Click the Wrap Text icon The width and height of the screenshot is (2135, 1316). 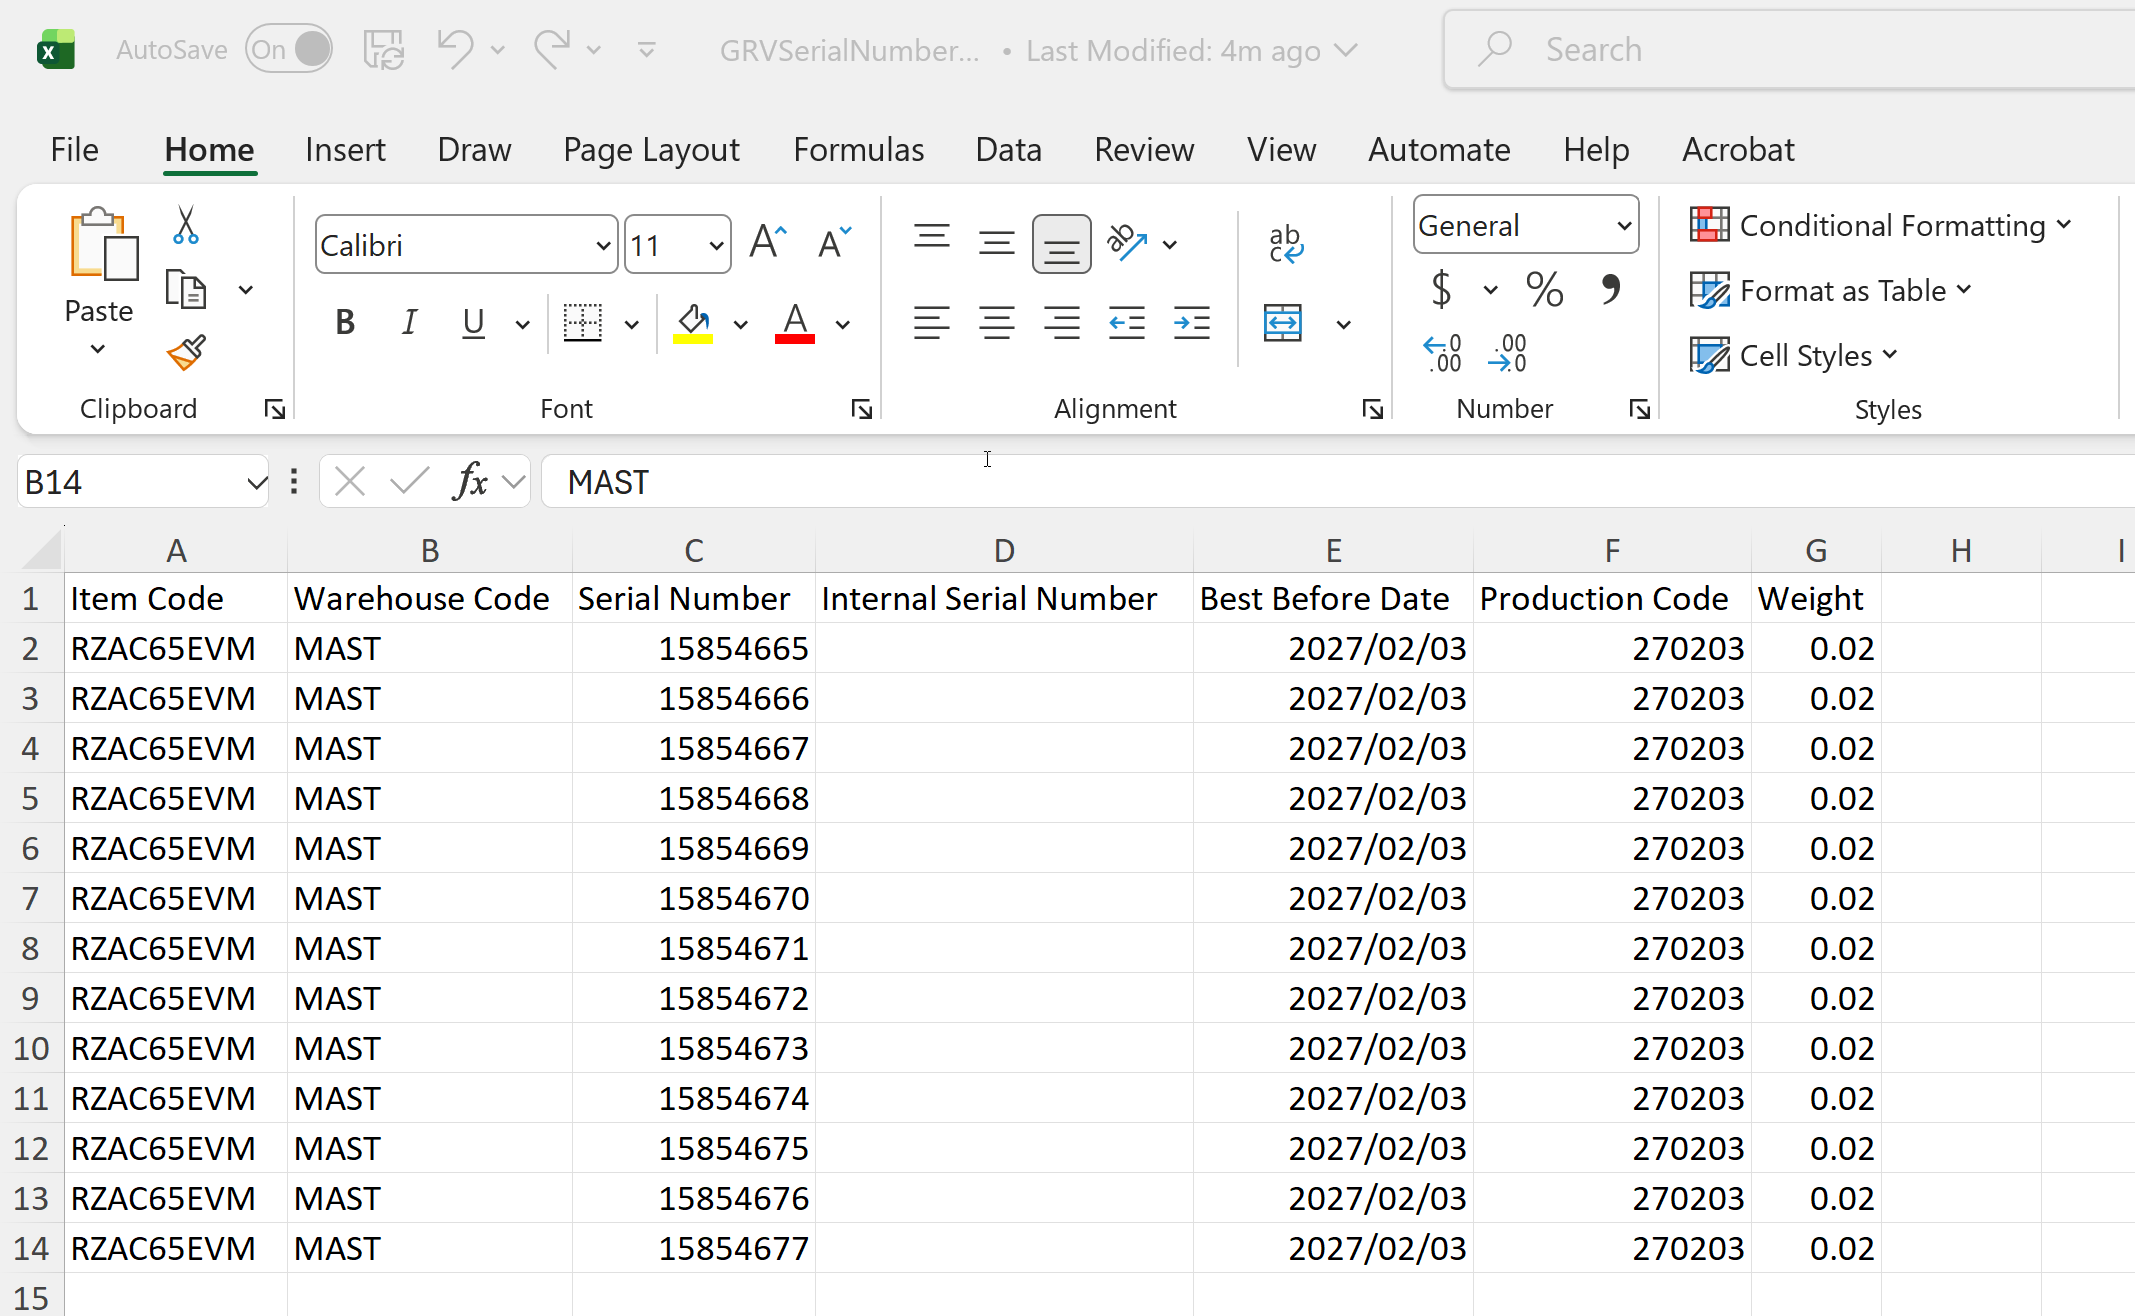(x=1285, y=244)
